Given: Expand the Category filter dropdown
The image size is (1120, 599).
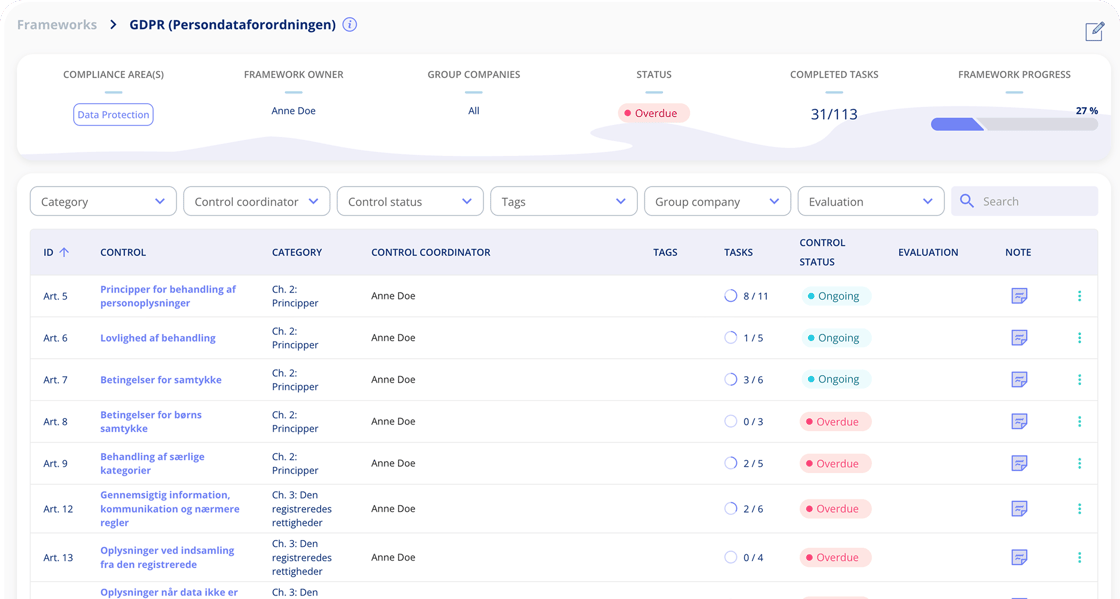Looking at the screenshot, I should [x=103, y=201].
